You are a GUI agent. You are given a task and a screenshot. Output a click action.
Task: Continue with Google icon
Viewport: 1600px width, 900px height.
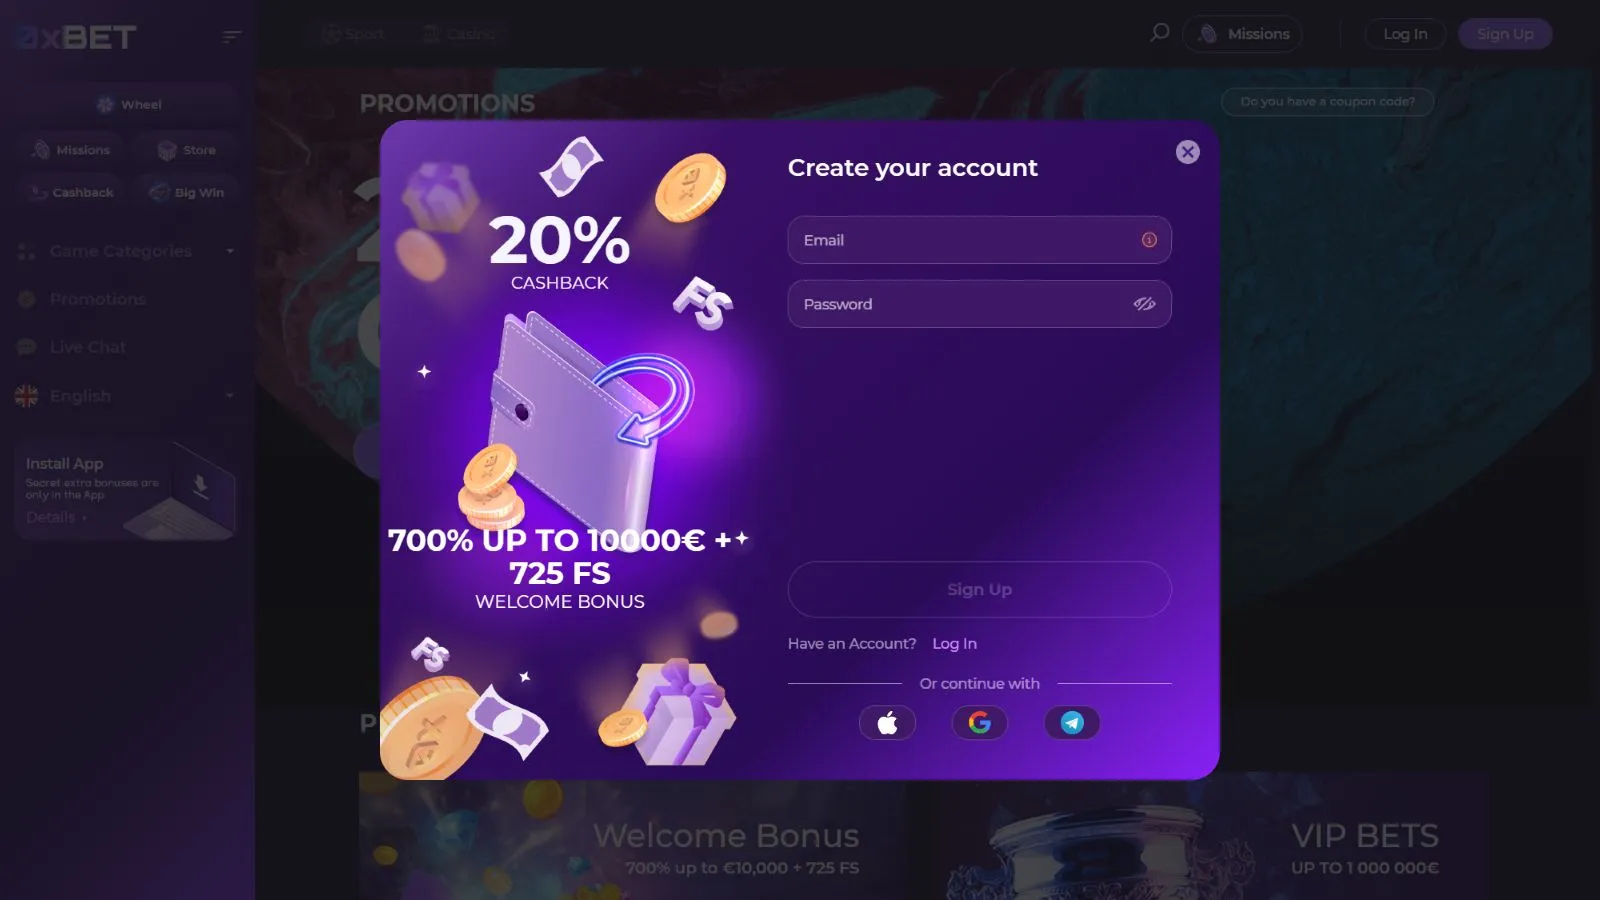[979, 723]
